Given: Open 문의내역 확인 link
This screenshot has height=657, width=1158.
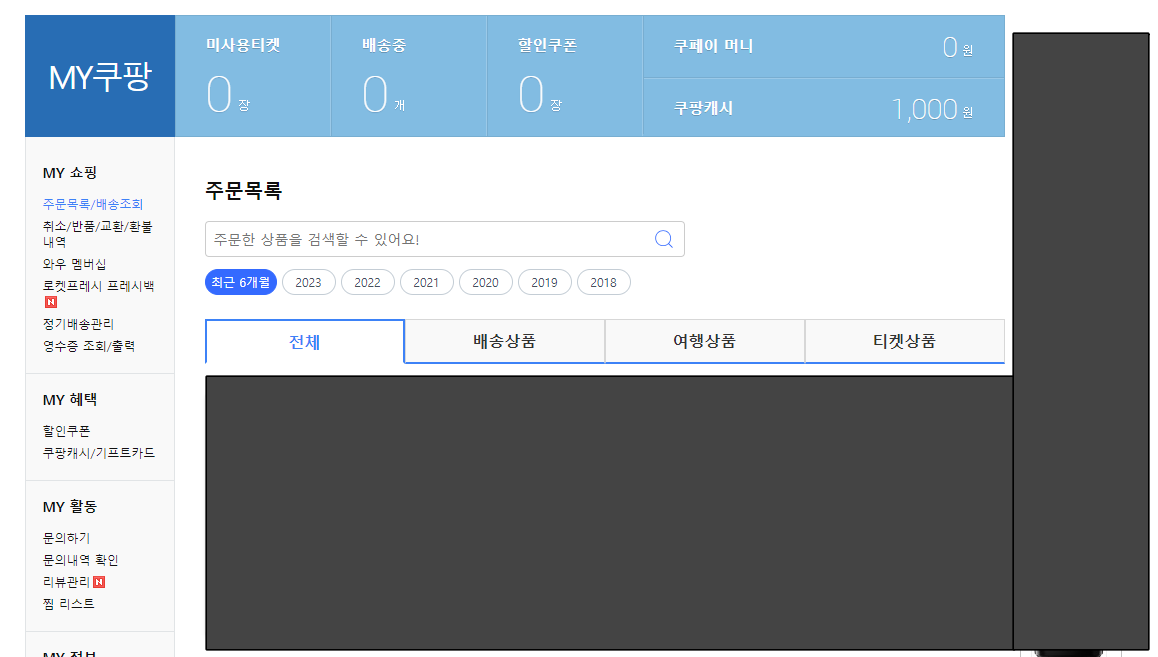Looking at the screenshot, I should pyautogui.click(x=80, y=560).
